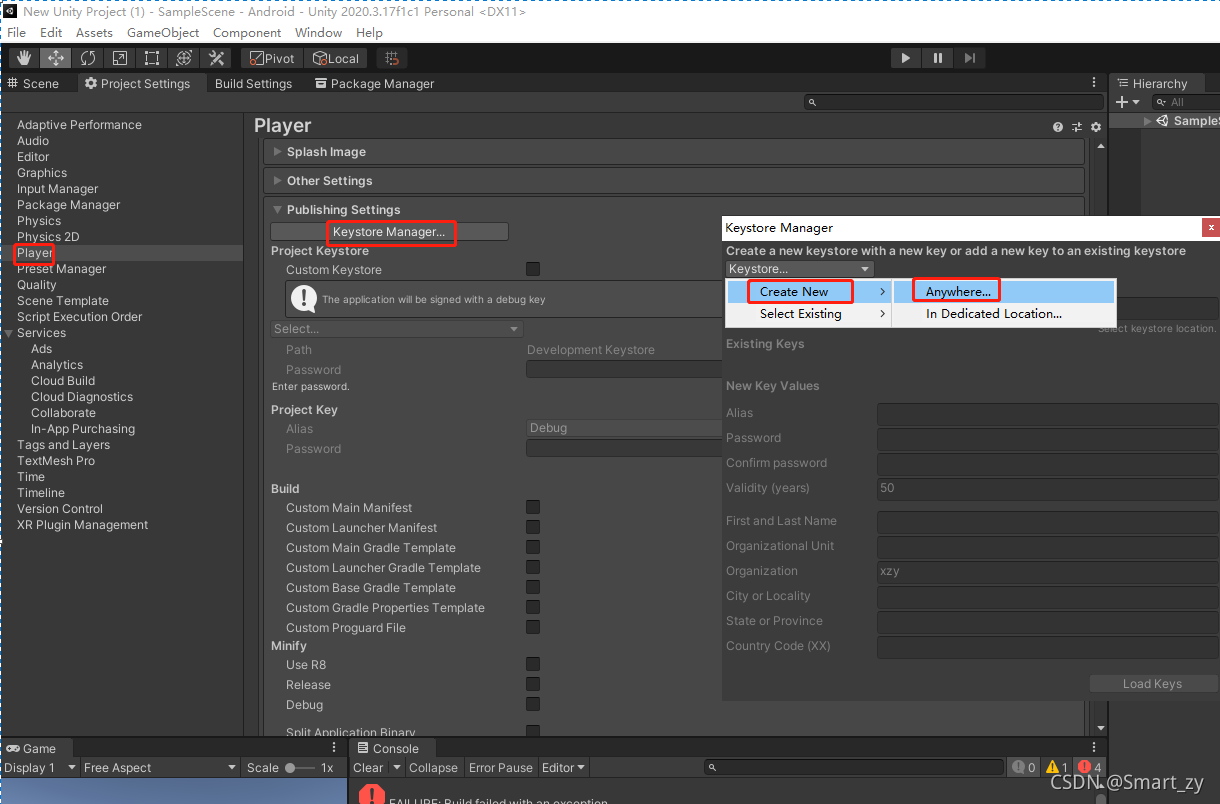Choose Anywhere... submenu option
The image size is (1220, 804).
(x=1004, y=291)
